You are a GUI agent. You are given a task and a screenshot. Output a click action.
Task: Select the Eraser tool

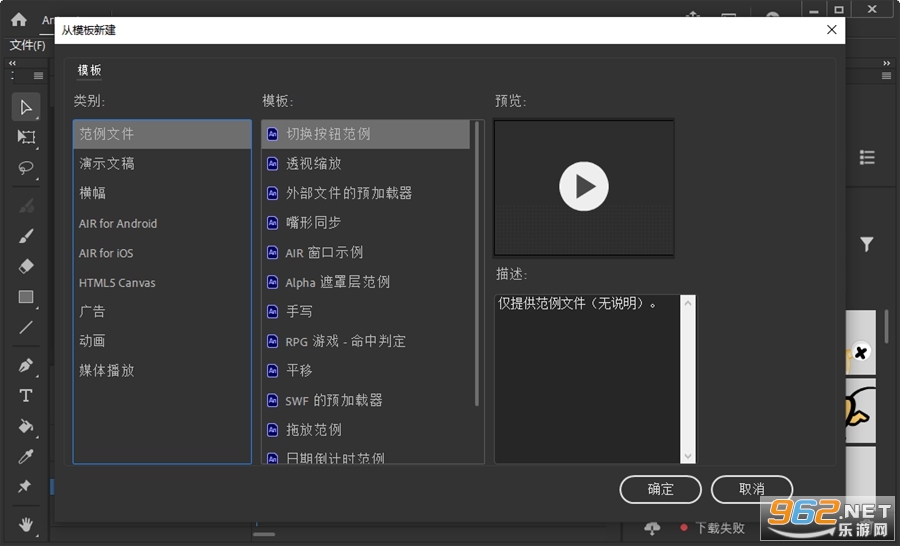coord(26,266)
